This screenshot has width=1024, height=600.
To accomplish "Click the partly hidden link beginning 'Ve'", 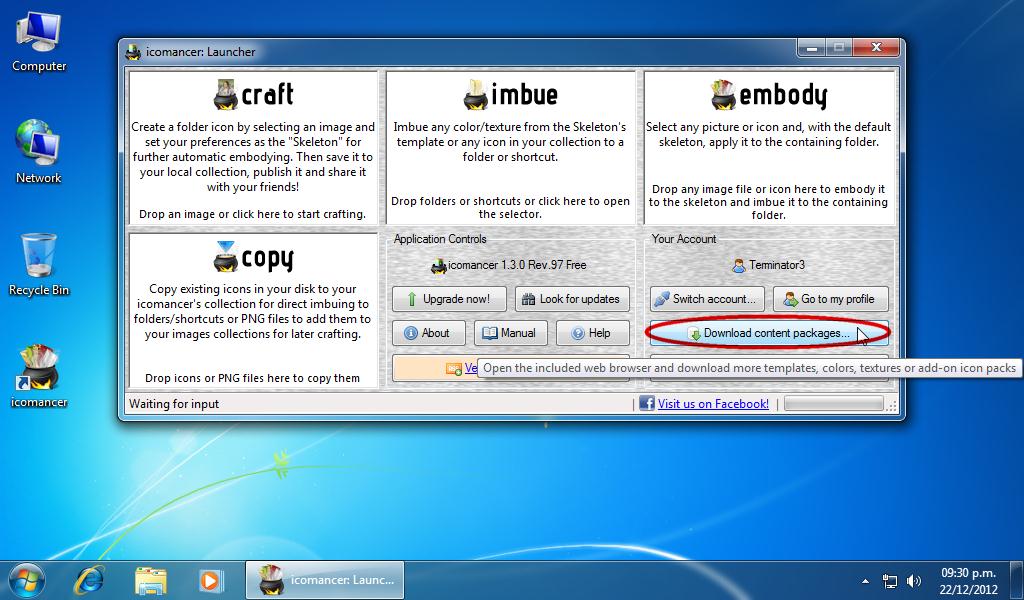I will click(x=471, y=368).
